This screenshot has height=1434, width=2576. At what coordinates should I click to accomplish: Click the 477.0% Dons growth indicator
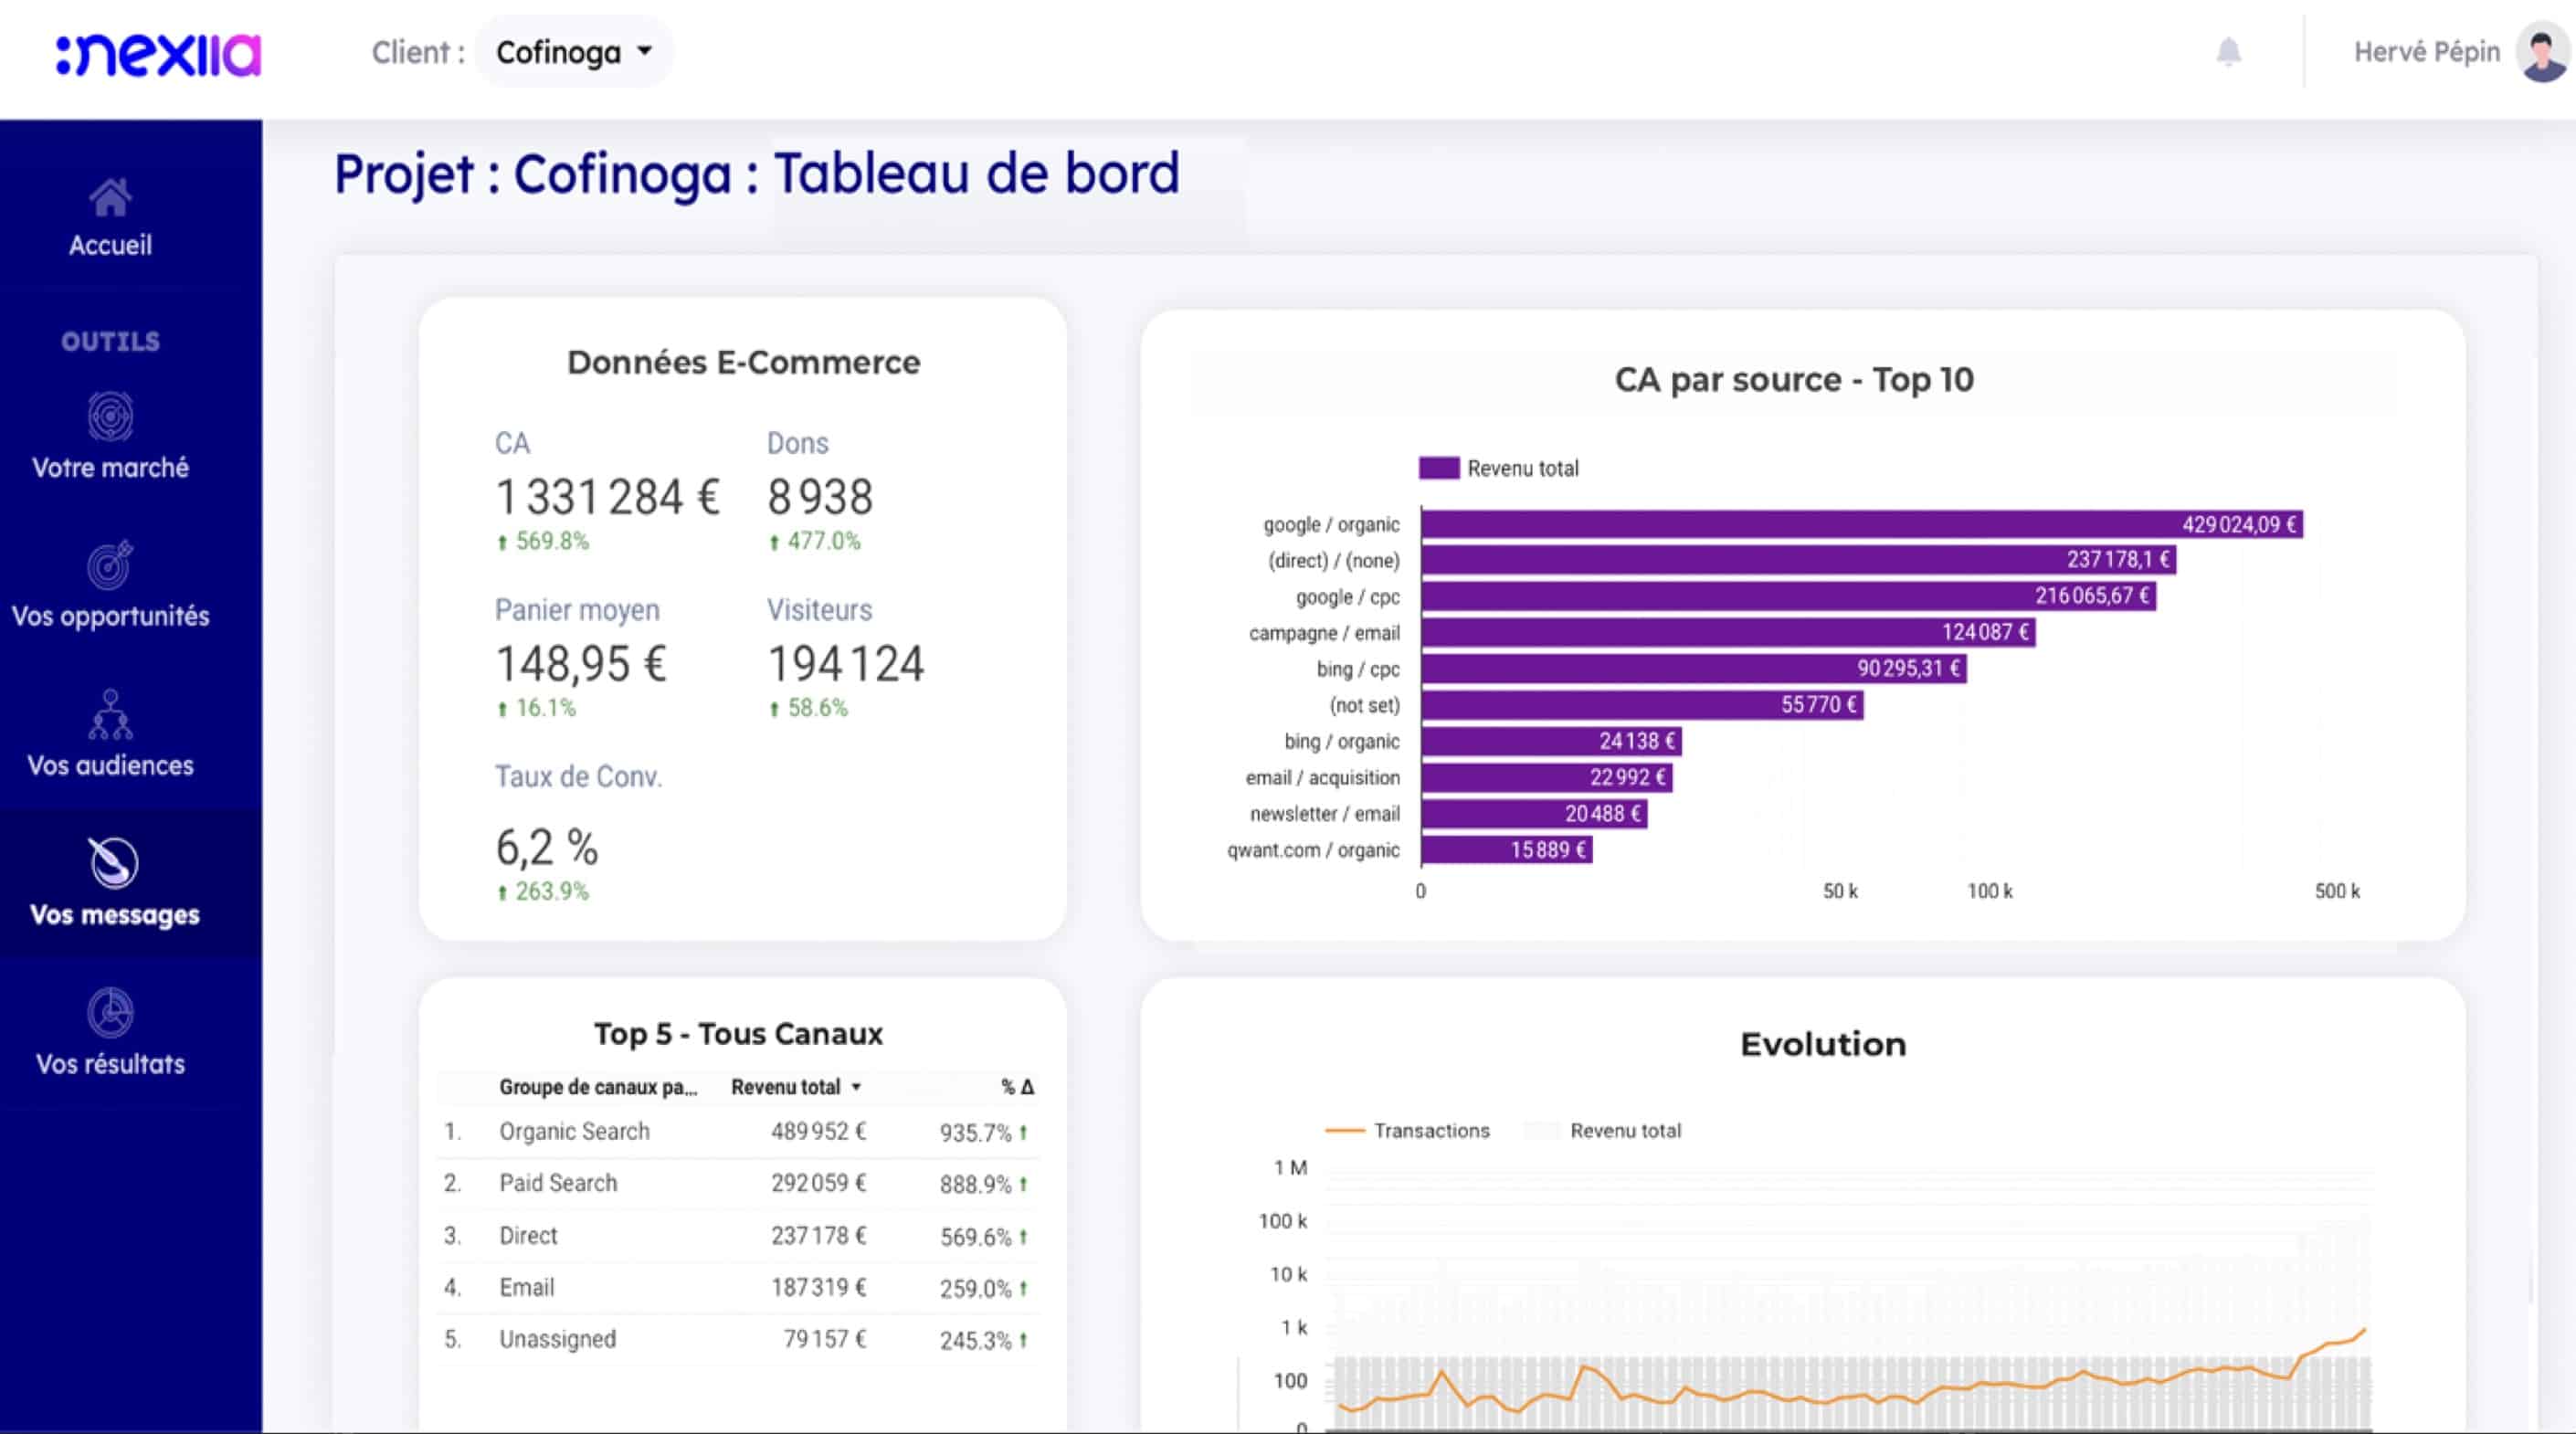pyautogui.click(x=814, y=541)
